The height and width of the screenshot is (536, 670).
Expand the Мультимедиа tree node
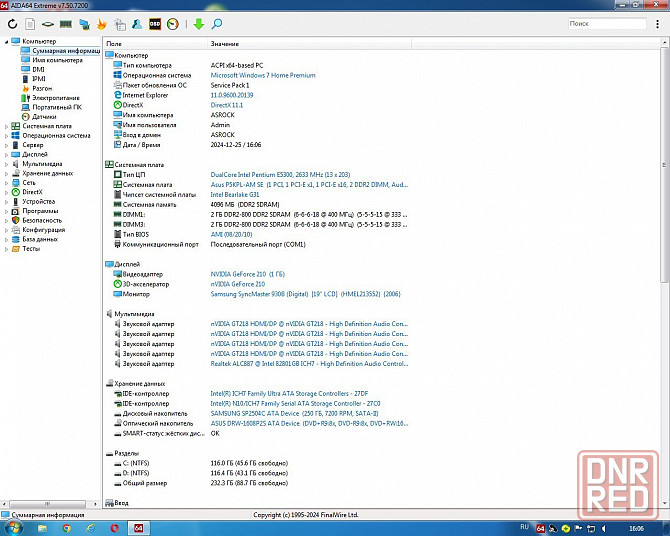tap(6, 164)
